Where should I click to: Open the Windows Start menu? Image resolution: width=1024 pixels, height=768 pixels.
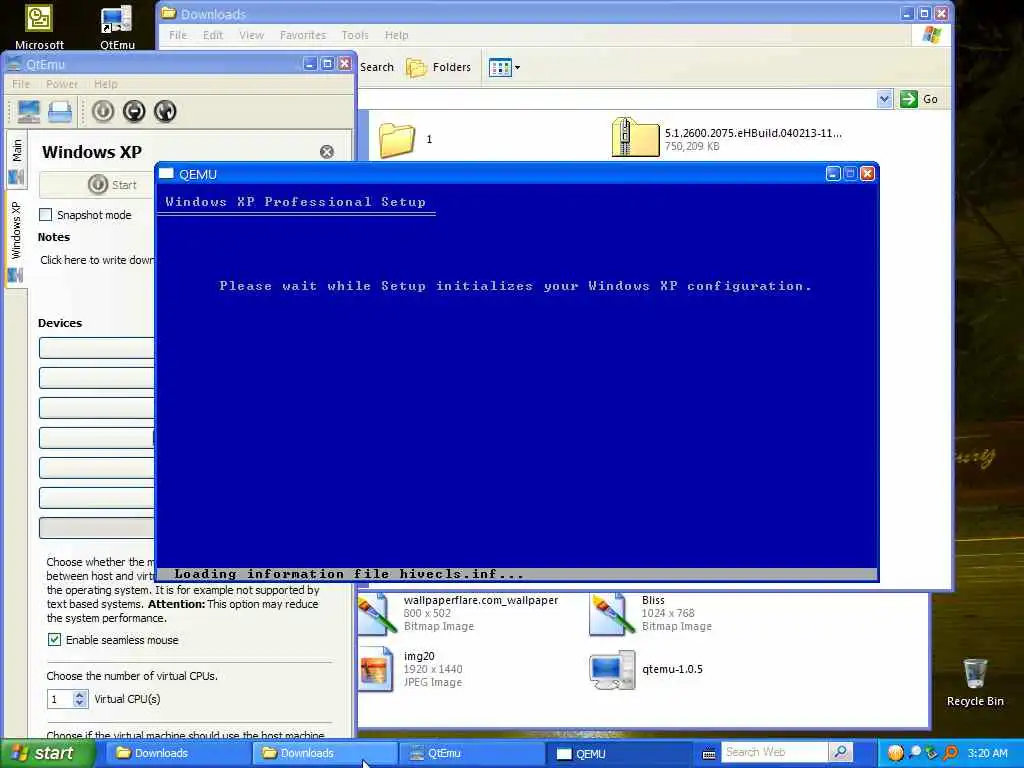click(46, 754)
